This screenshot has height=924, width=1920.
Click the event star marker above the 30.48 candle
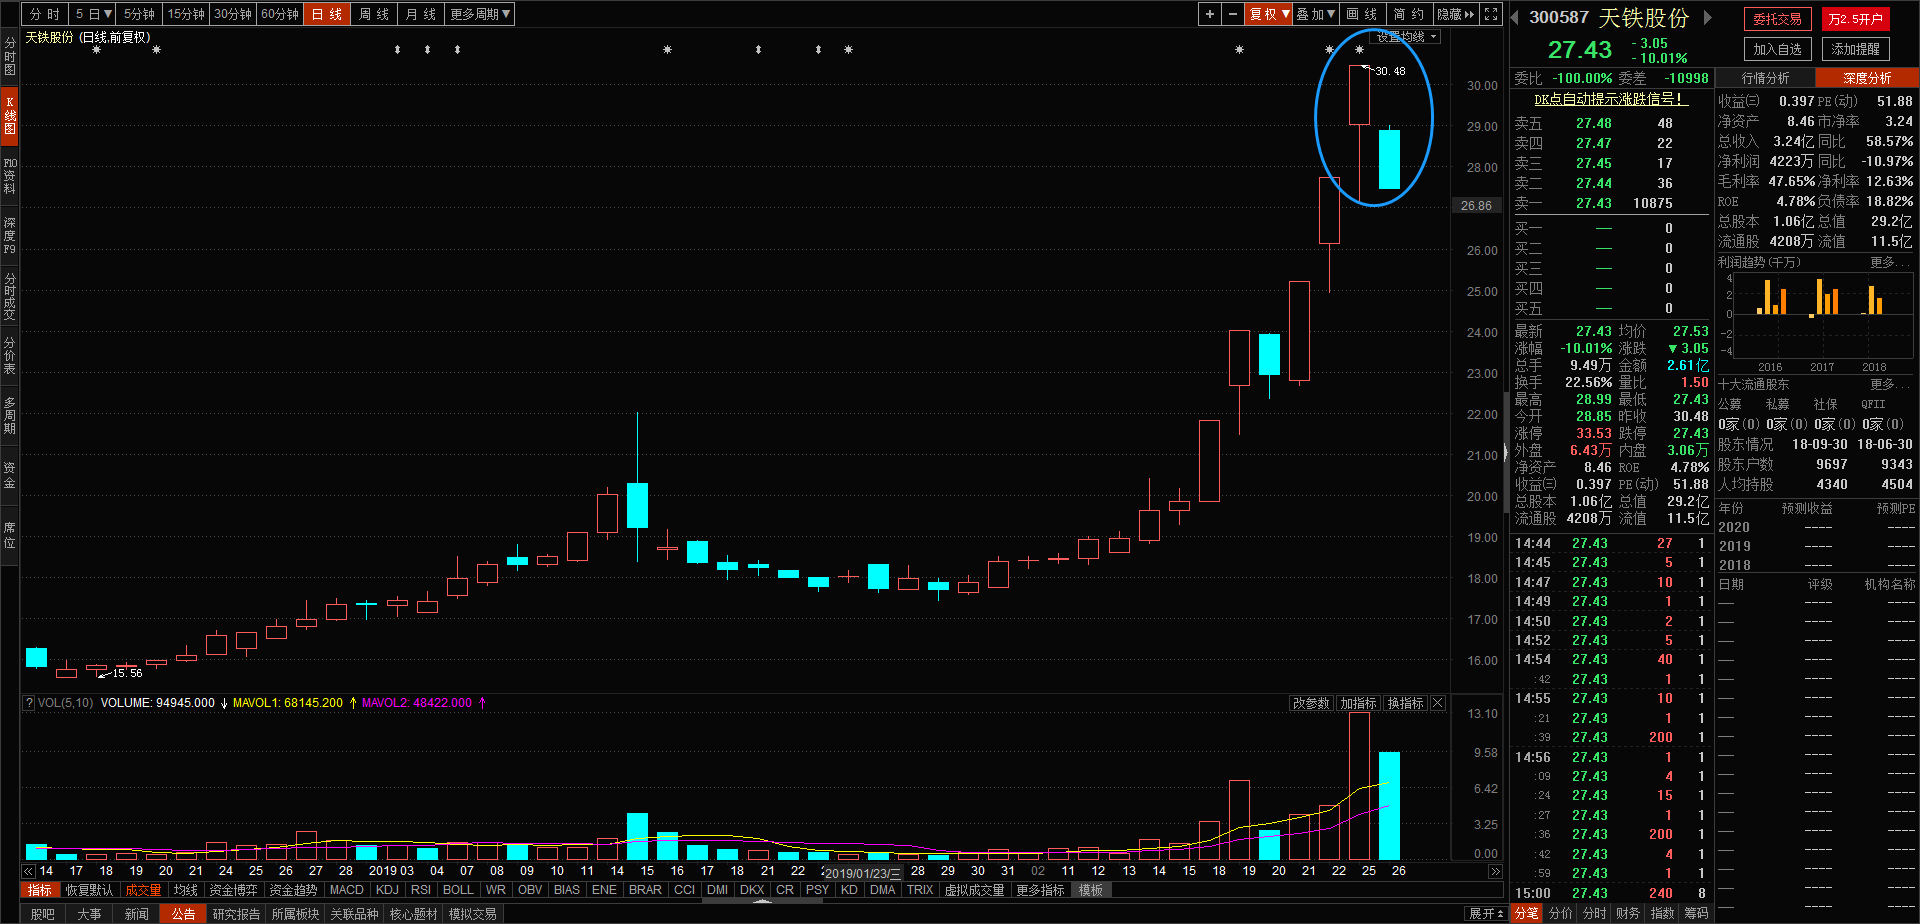[x=1359, y=49]
